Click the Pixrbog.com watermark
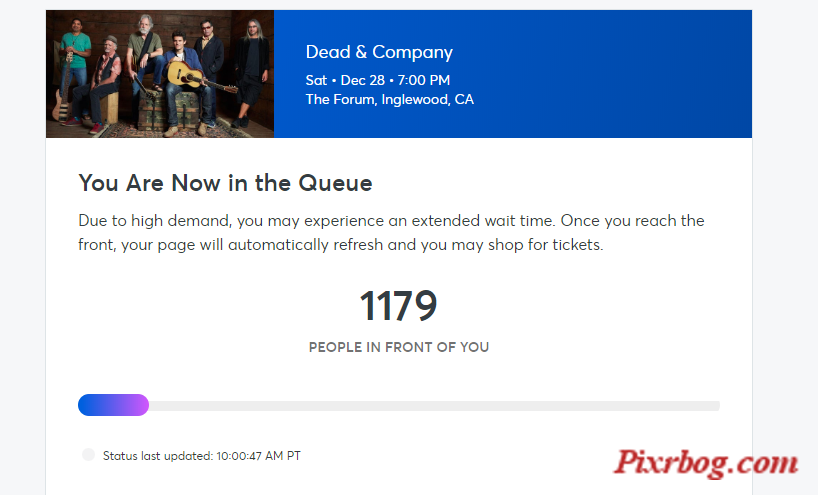This screenshot has height=495, width=818. click(706, 462)
